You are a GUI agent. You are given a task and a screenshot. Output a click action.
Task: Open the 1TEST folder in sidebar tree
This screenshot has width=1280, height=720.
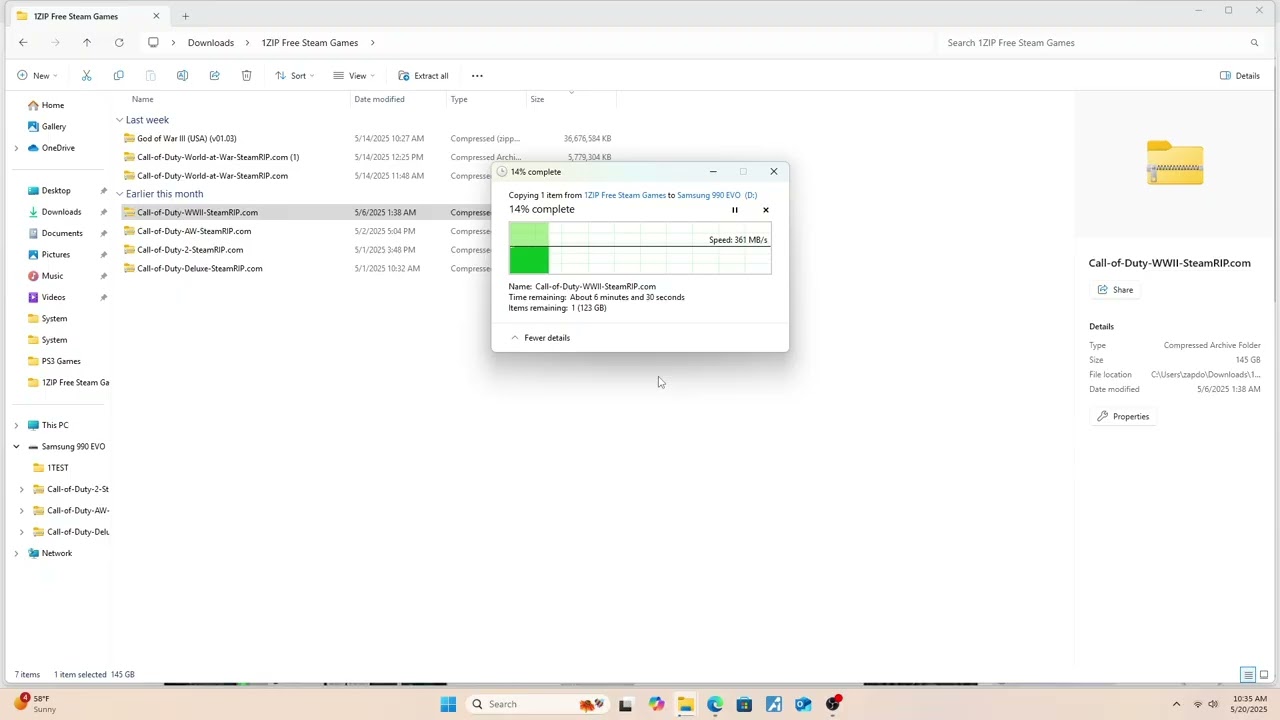(58, 468)
